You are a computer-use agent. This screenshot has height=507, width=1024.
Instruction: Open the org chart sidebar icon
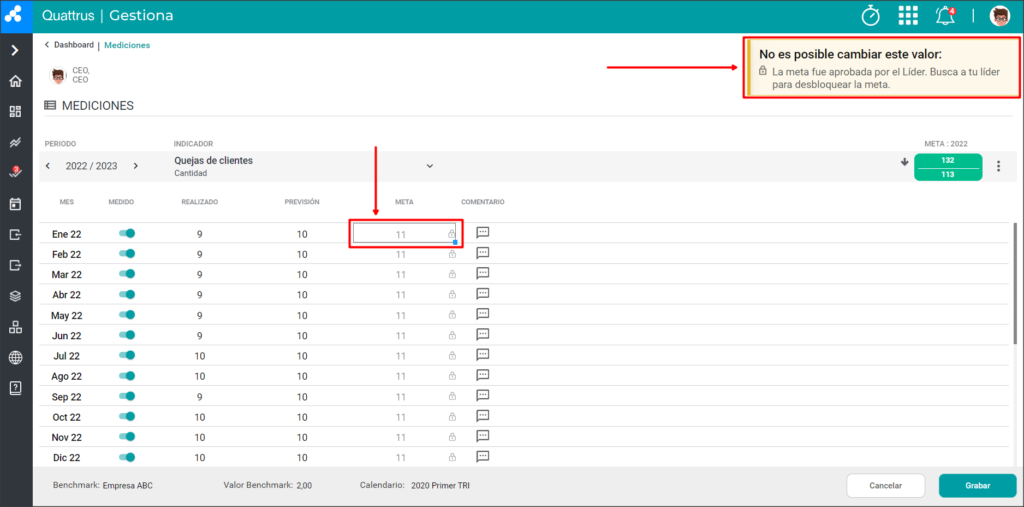point(16,327)
